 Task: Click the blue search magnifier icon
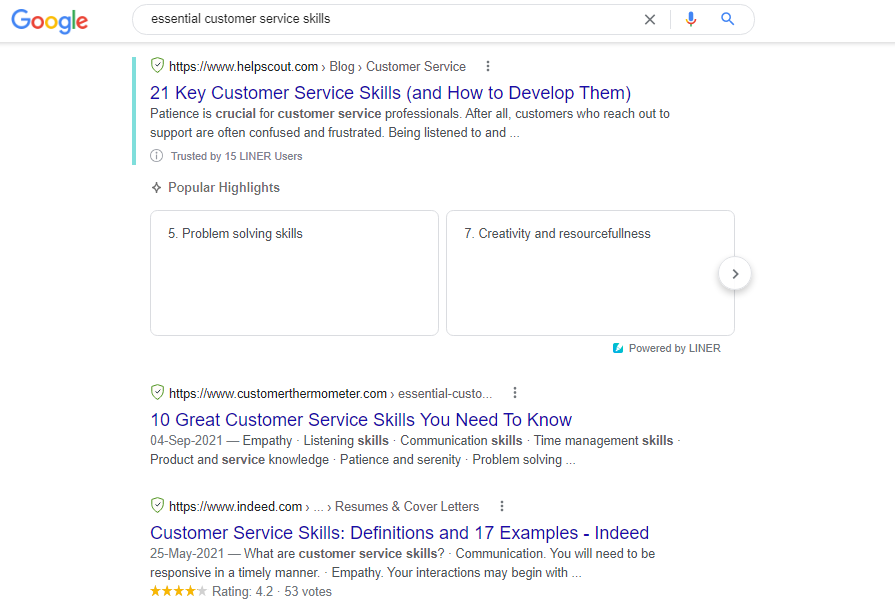(728, 19)
